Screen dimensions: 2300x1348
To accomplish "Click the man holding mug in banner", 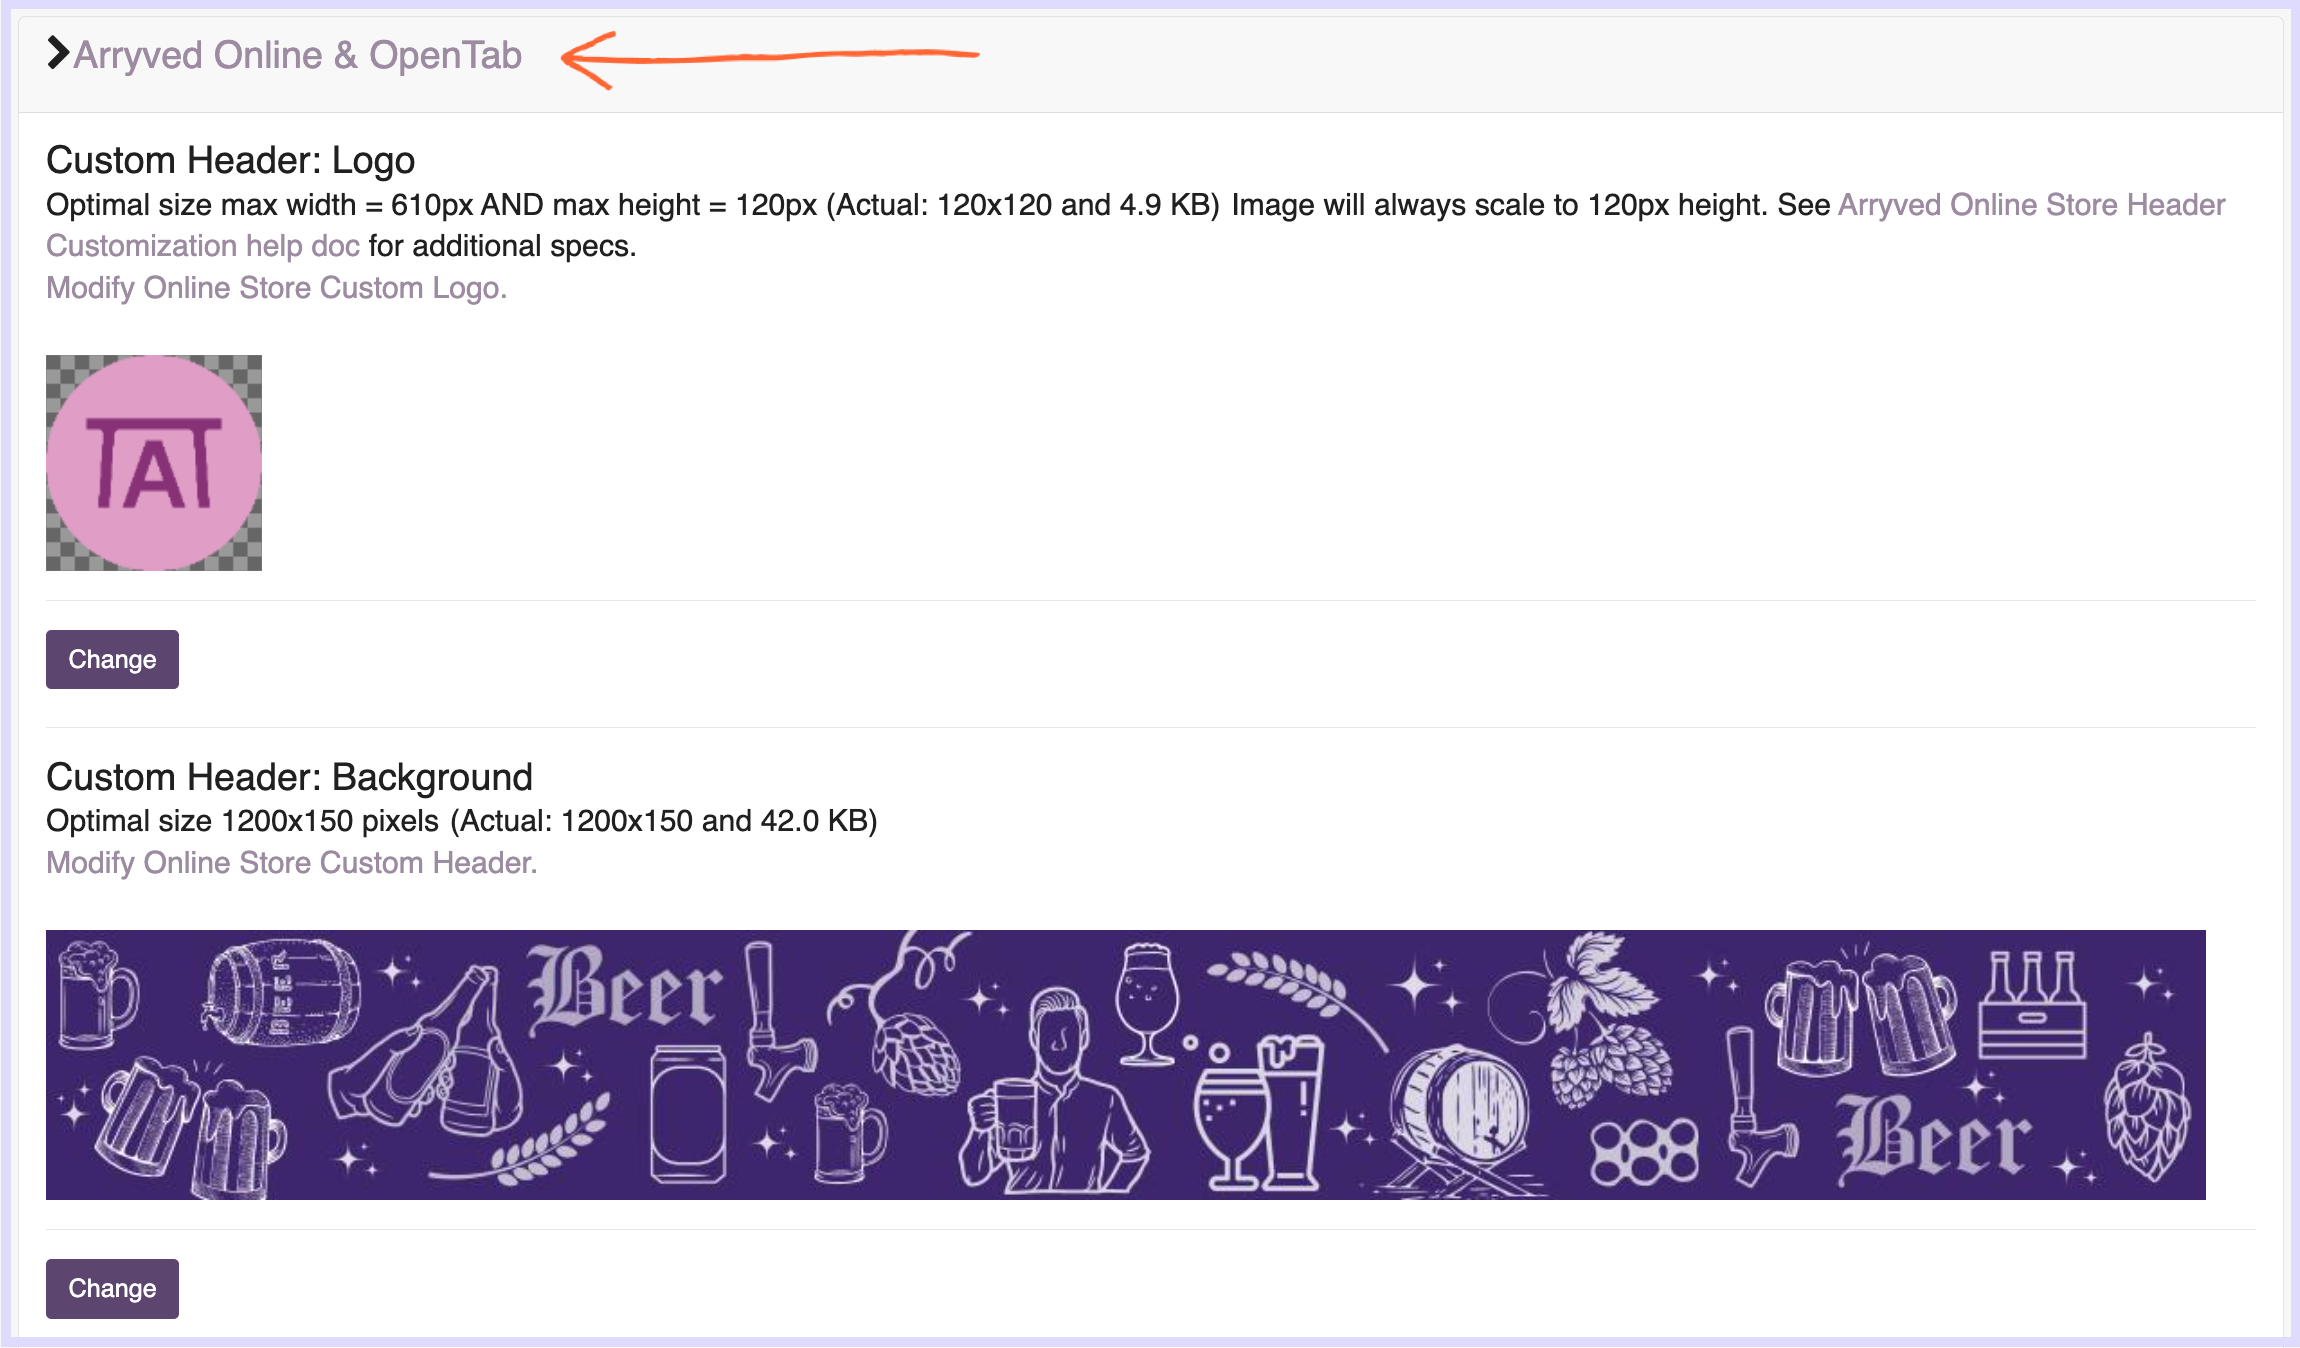I will pos(1055,1090).
